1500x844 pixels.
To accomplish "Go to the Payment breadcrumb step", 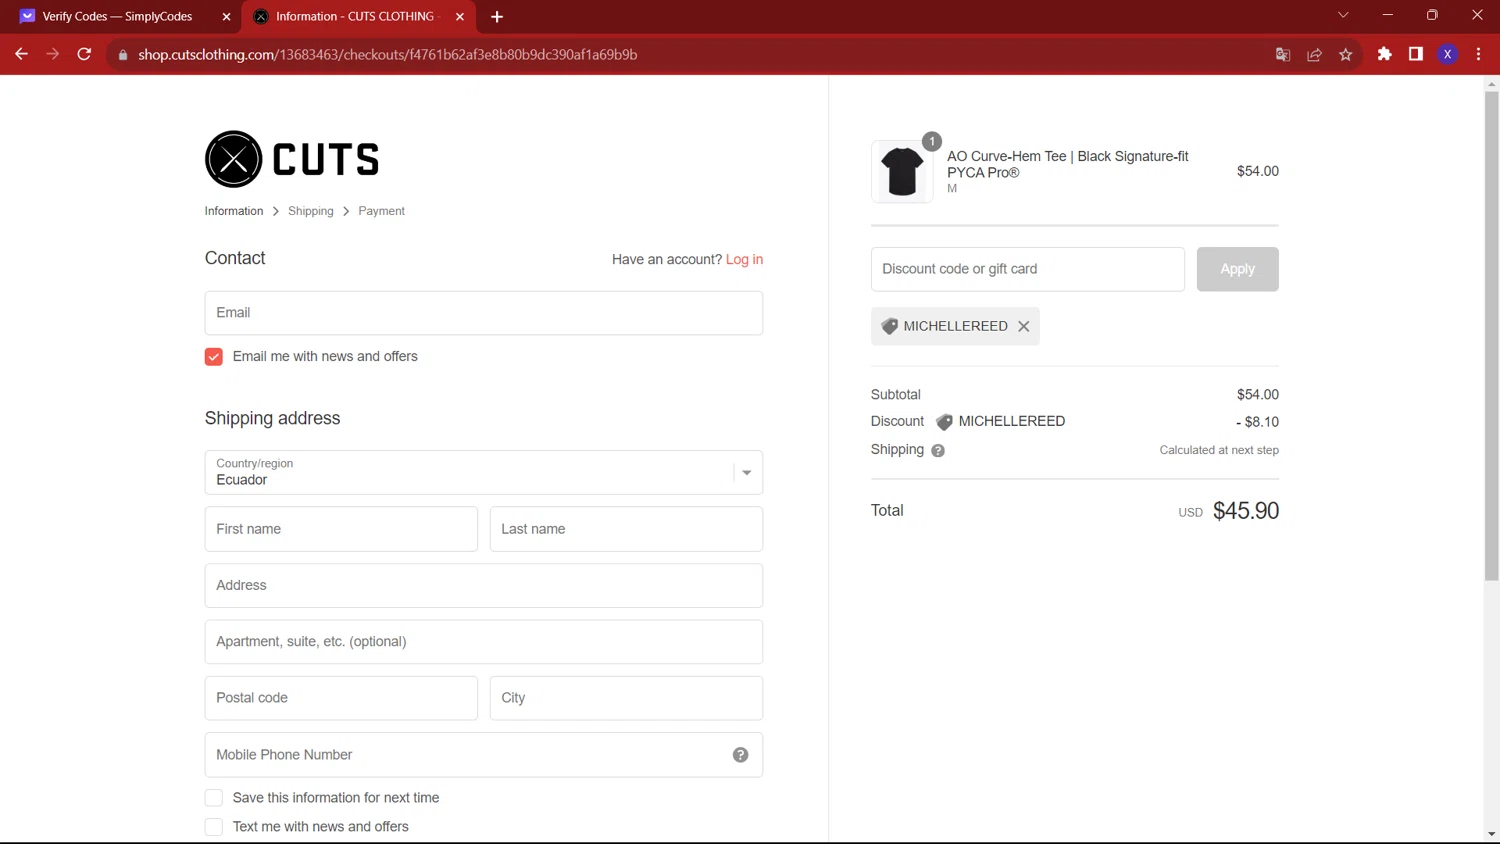I will tap(381, 211).
